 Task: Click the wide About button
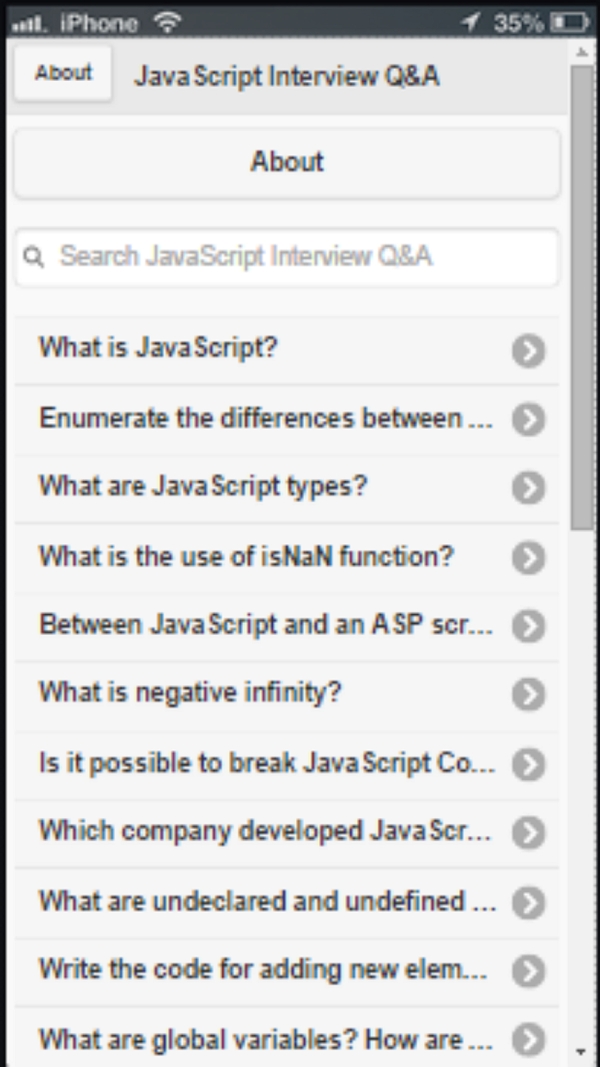(286, 163)
